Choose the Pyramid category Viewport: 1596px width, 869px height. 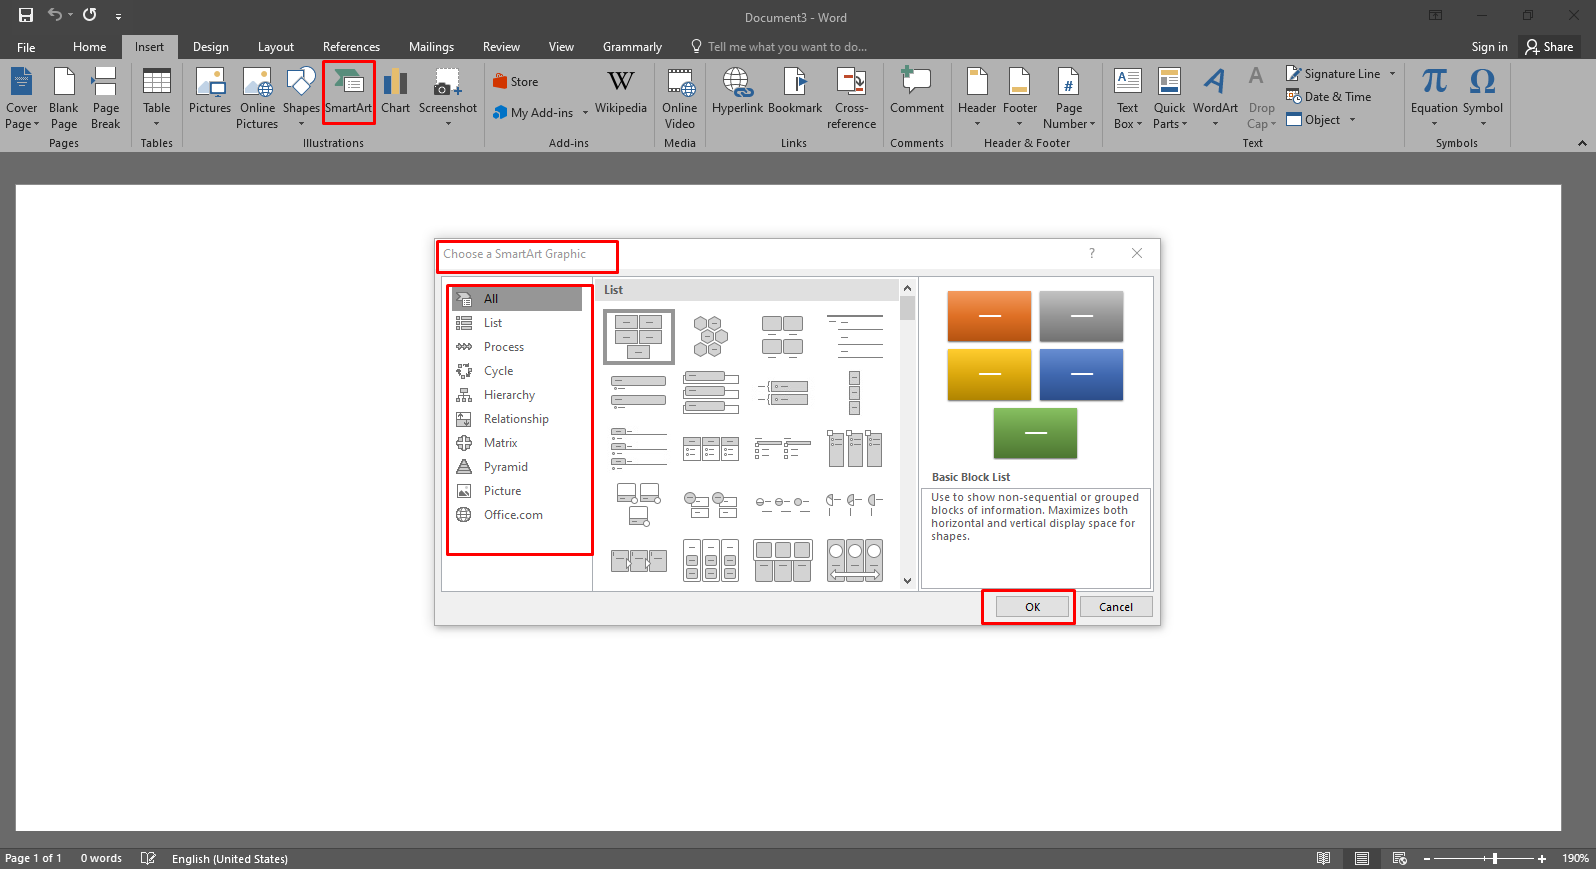coord(517,467)
